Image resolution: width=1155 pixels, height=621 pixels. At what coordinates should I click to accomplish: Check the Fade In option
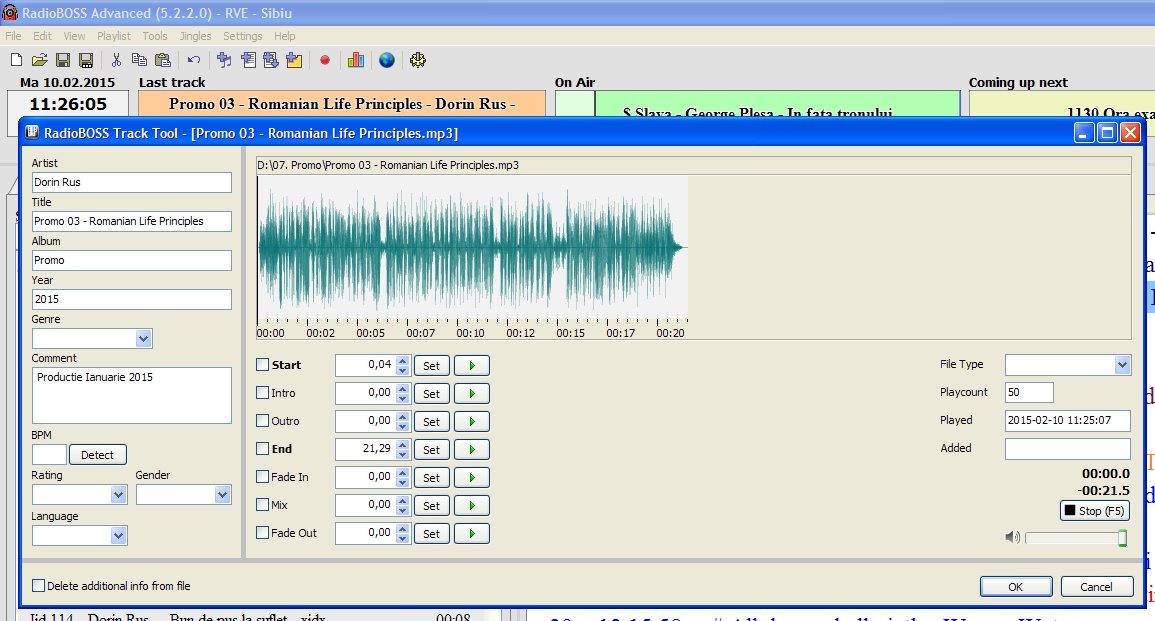[x=262, y=477]
